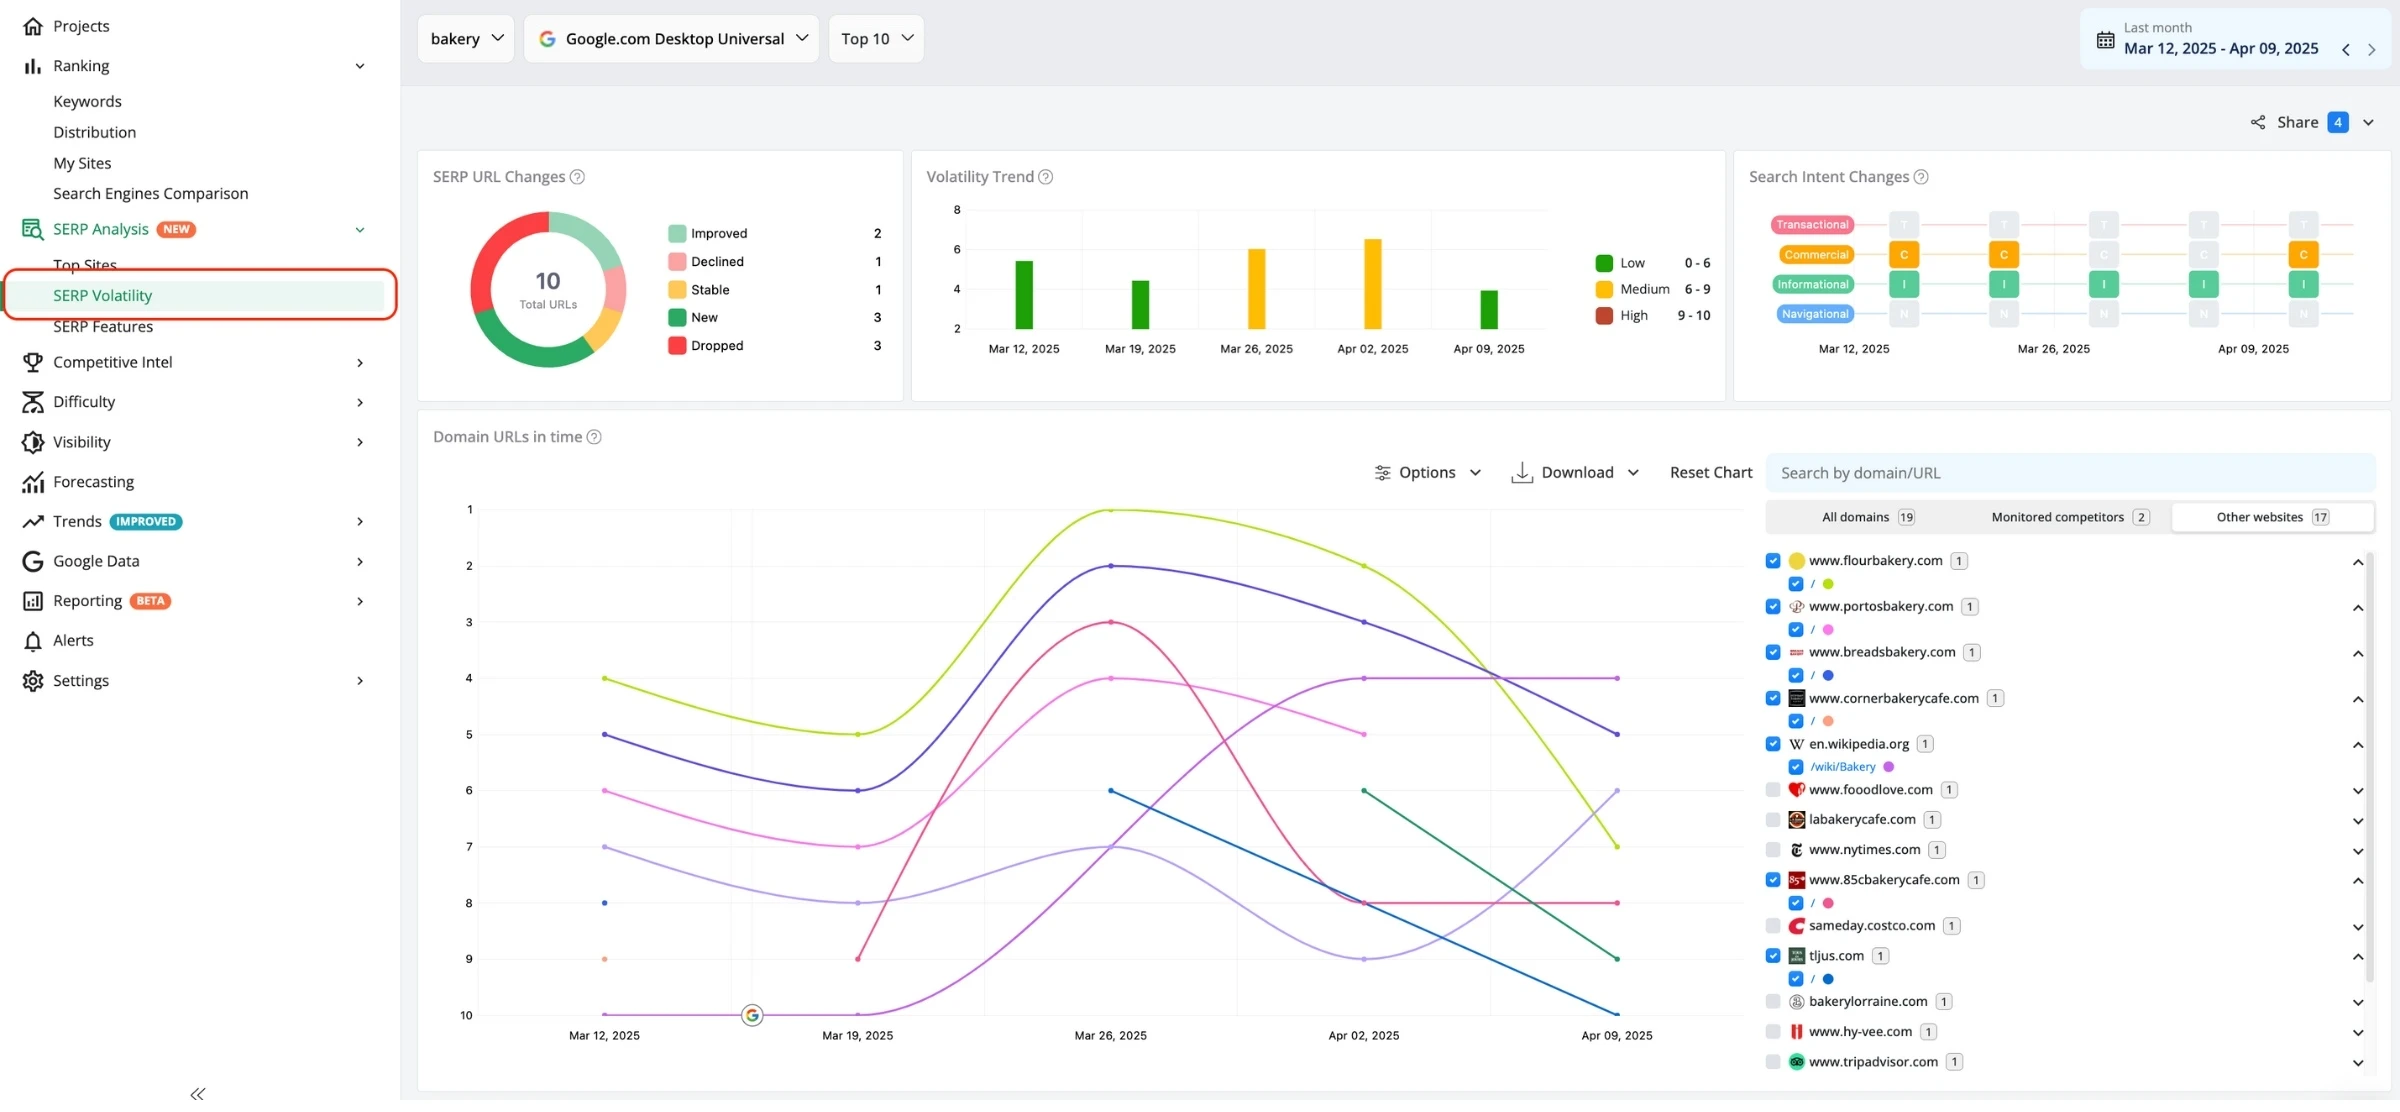Image resolution: width=2400 pixels, height=1112 pixels.
Task: Open the bakery keyword dropdown
Action: click(466, 39)
